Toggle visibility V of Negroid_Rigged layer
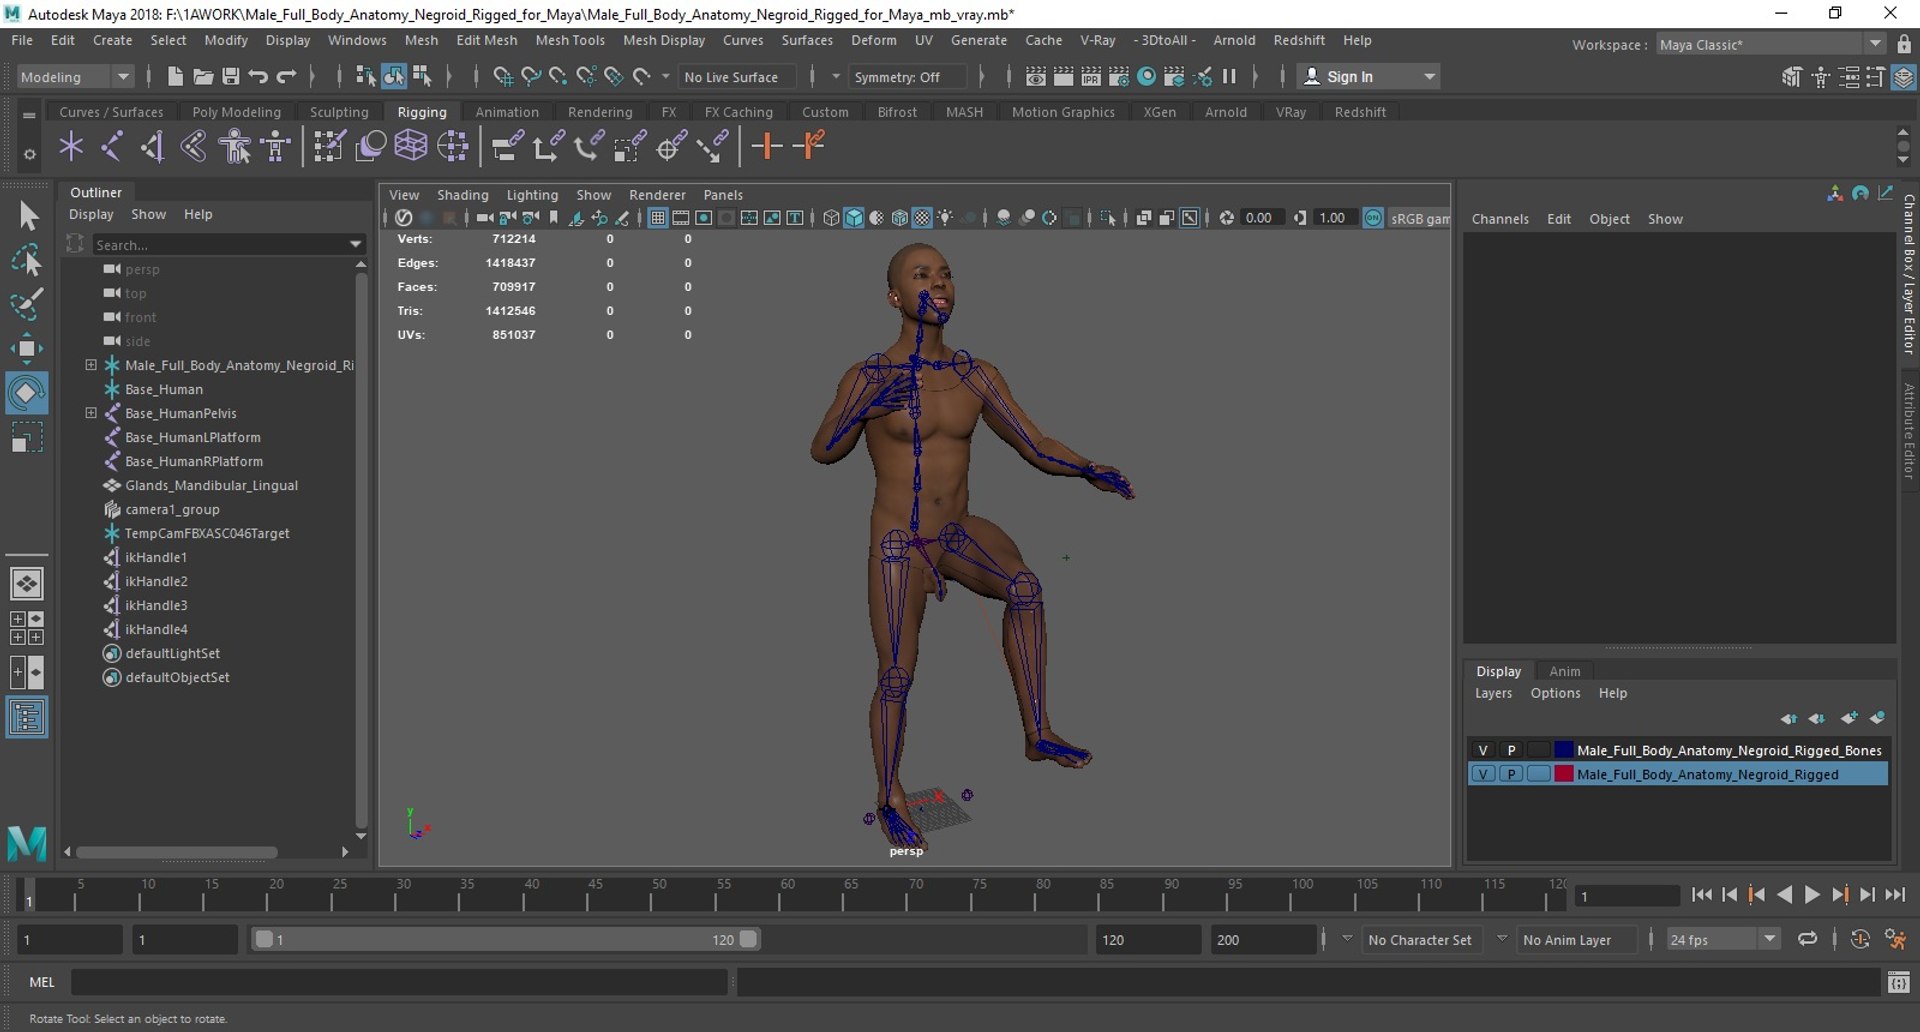Screen dimensions: 1920x1032 point(1483,774)
